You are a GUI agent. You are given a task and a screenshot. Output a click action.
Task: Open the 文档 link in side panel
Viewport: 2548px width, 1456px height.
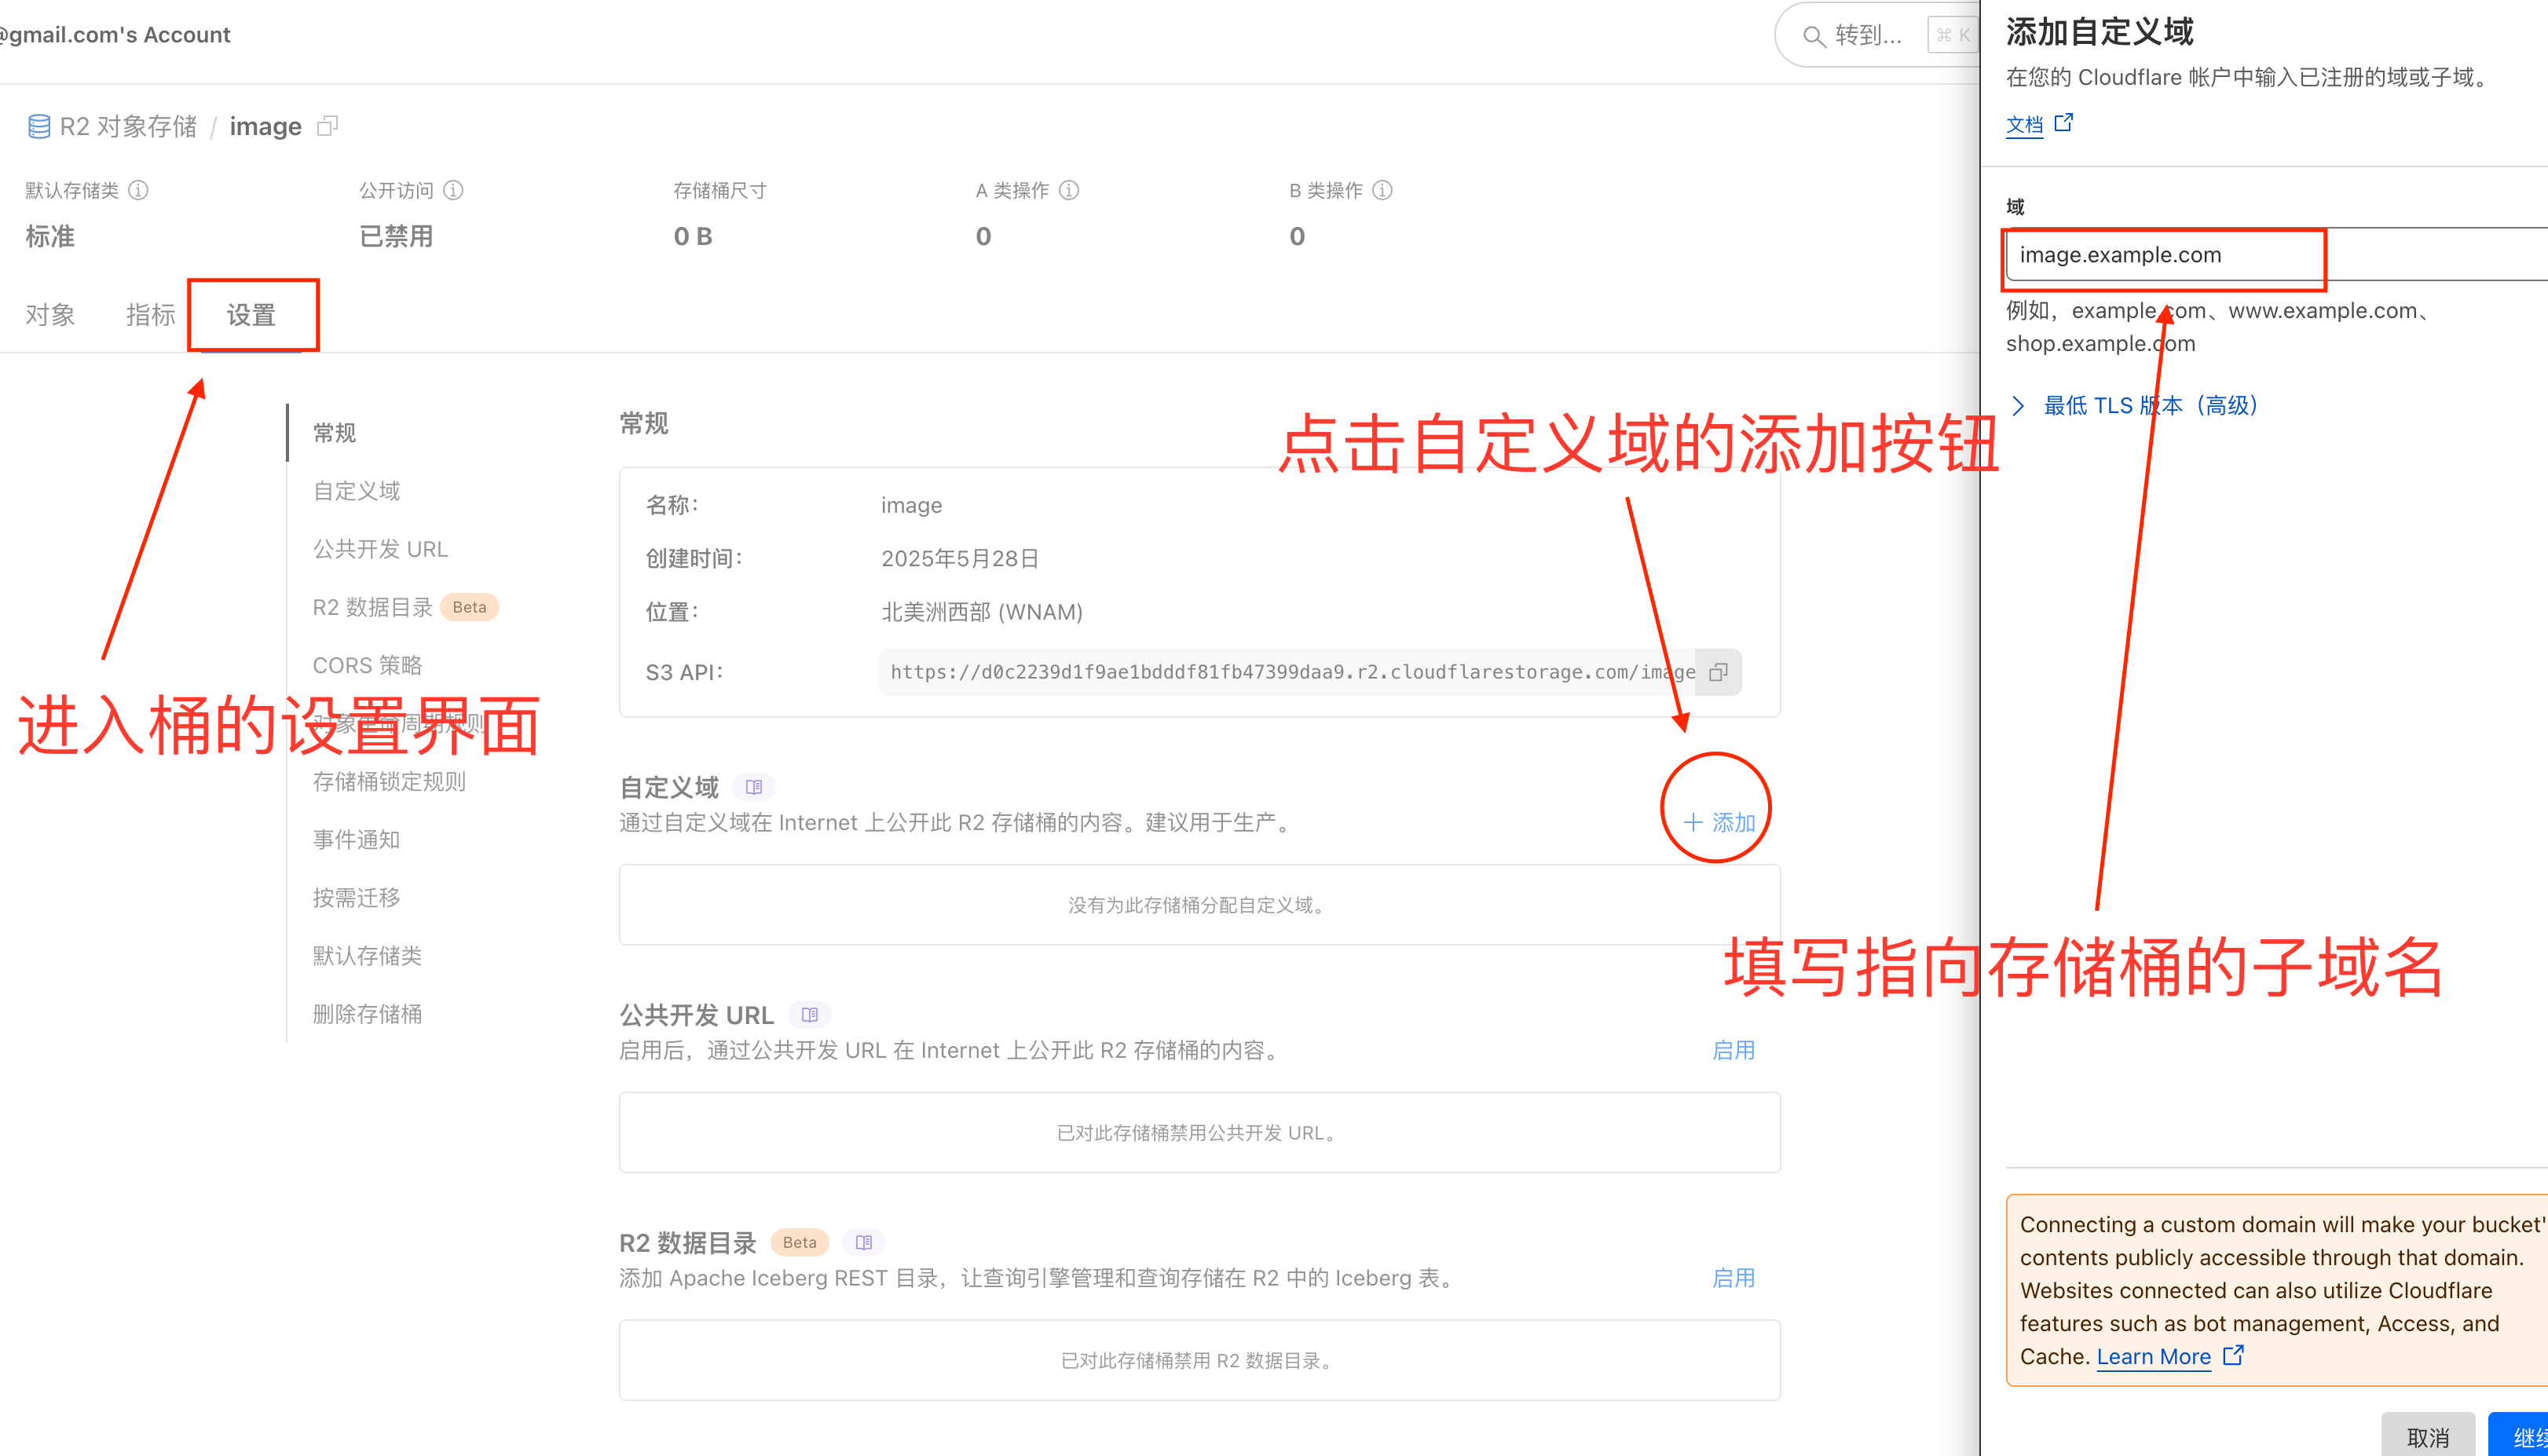[x=2024, y=124]
